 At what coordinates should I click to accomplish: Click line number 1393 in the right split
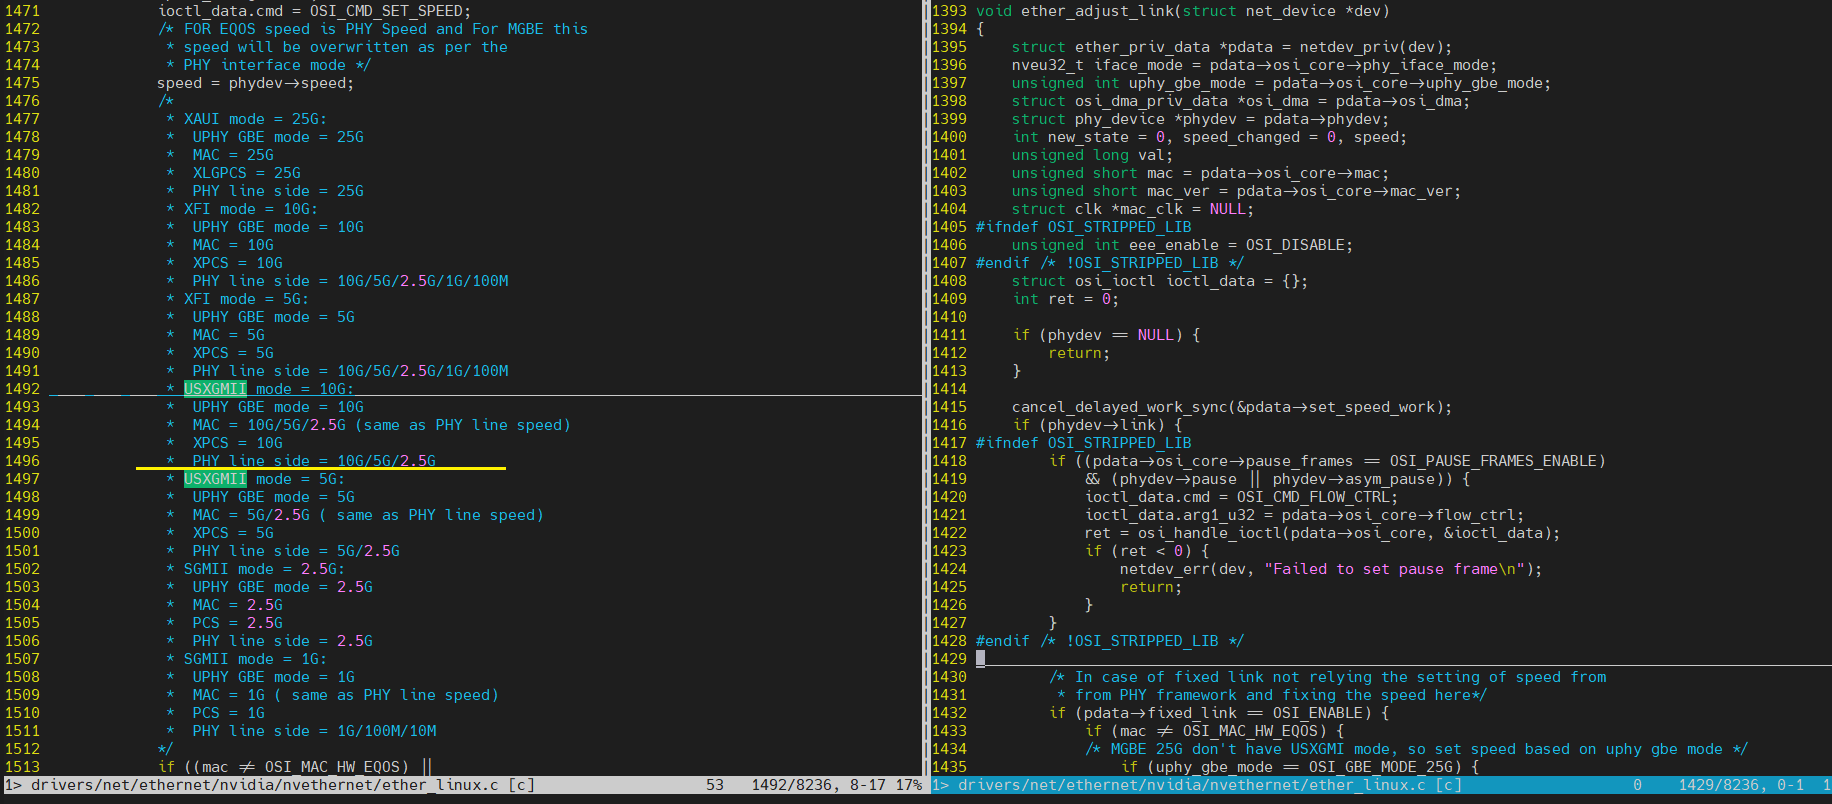pos(950,11)
